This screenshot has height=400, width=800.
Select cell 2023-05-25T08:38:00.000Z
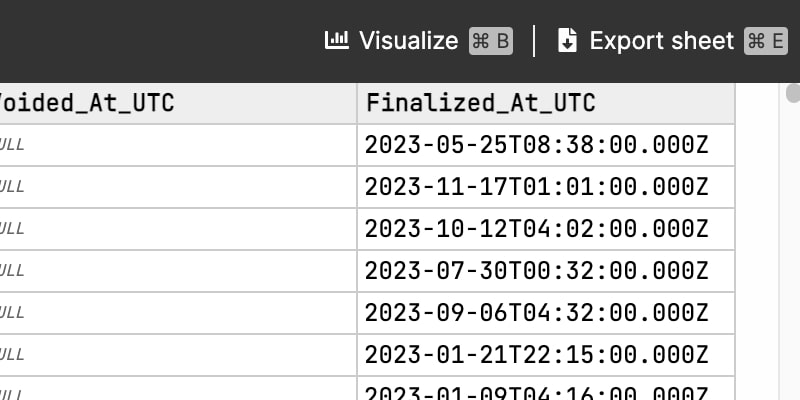pos(546,145)
